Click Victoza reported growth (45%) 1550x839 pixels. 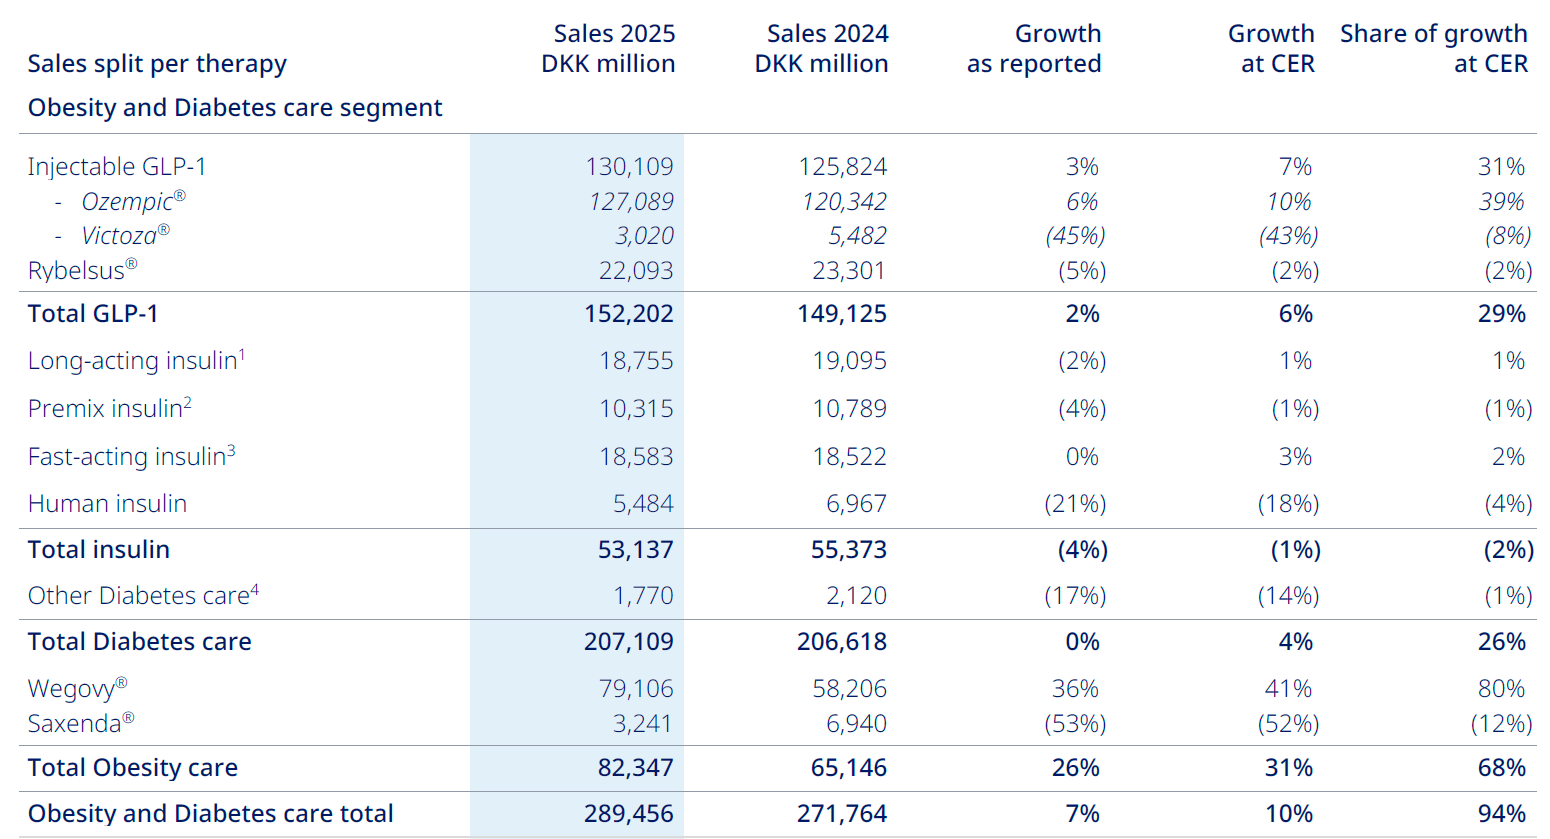click(1076, 236)
